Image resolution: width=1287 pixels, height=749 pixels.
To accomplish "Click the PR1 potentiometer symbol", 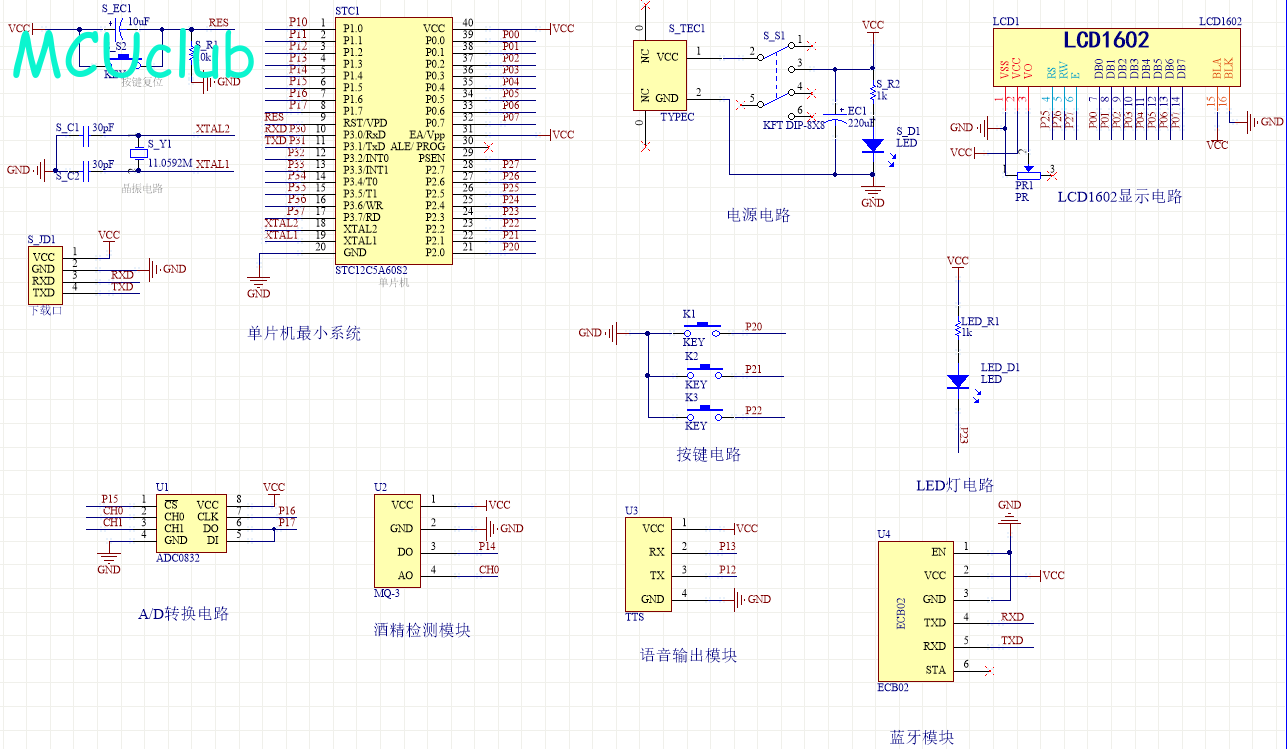I will (x=1026, y=175).
